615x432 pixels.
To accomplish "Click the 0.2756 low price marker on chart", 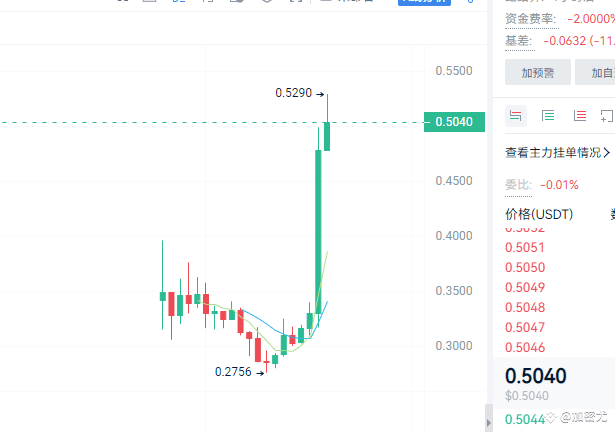I will point(239,372).
